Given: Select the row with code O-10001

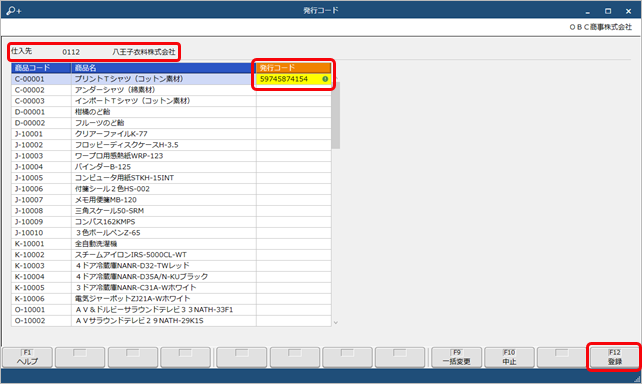Looking at the screenshot, I should [x=171, y=309].
